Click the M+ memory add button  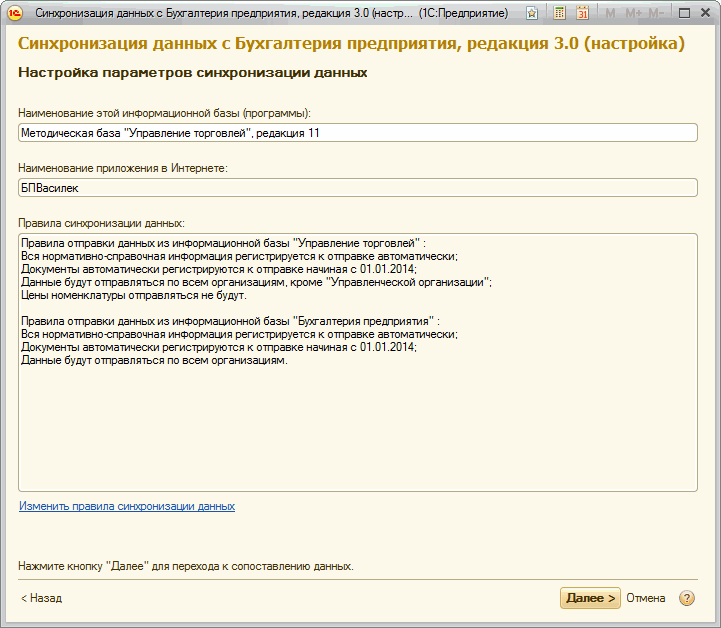point(633,13)
